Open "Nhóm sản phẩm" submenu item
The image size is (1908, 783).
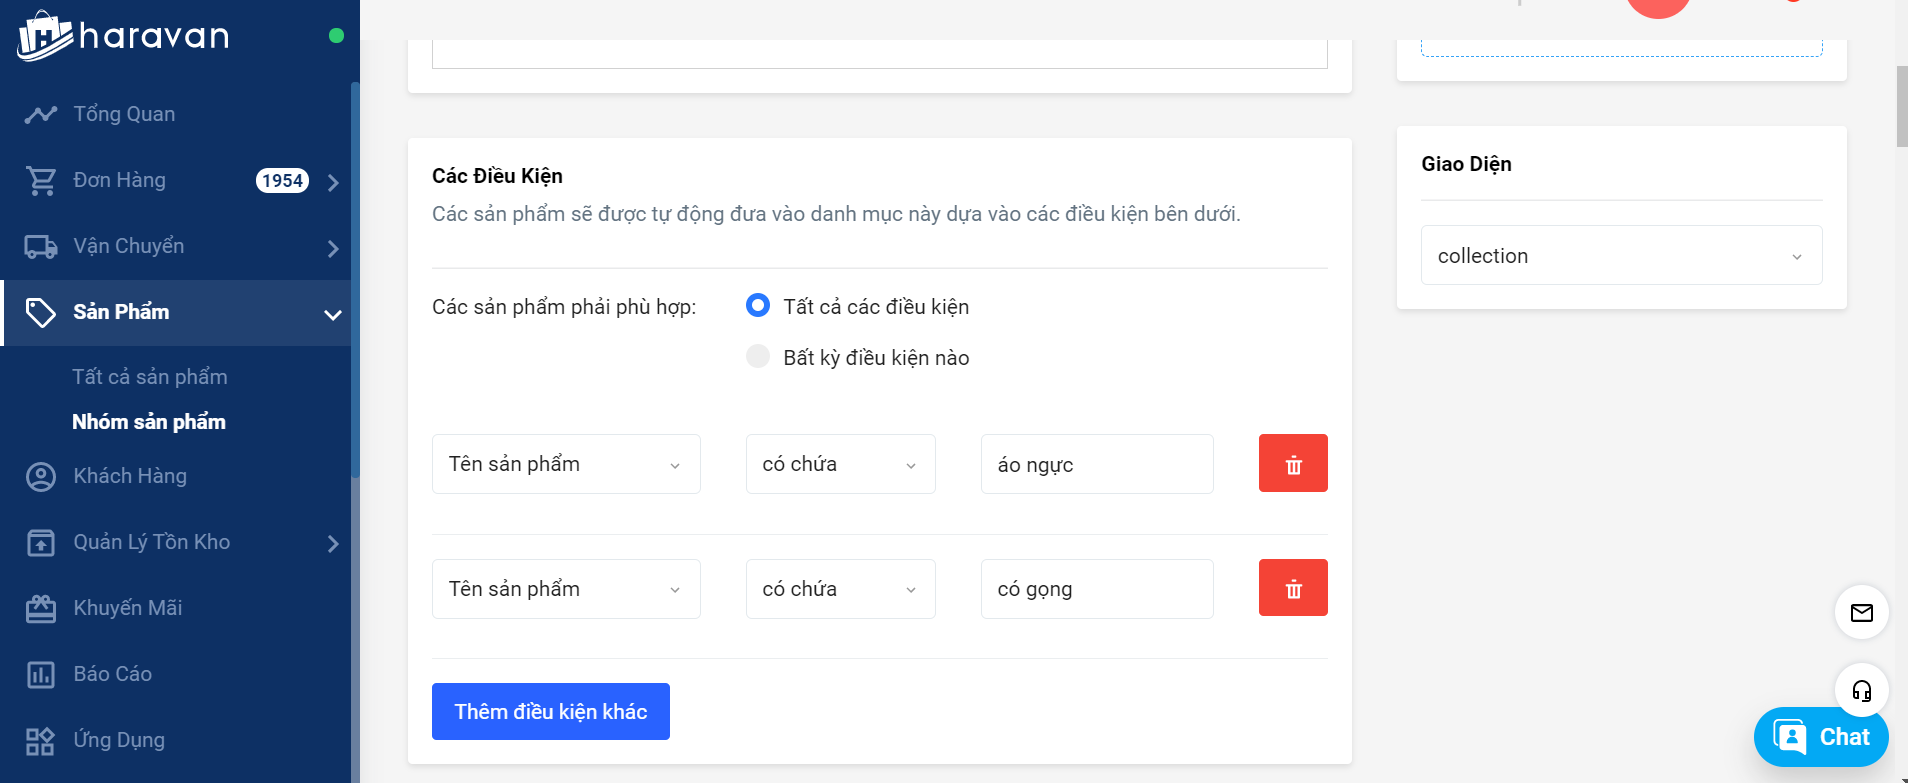click(149, 422)
